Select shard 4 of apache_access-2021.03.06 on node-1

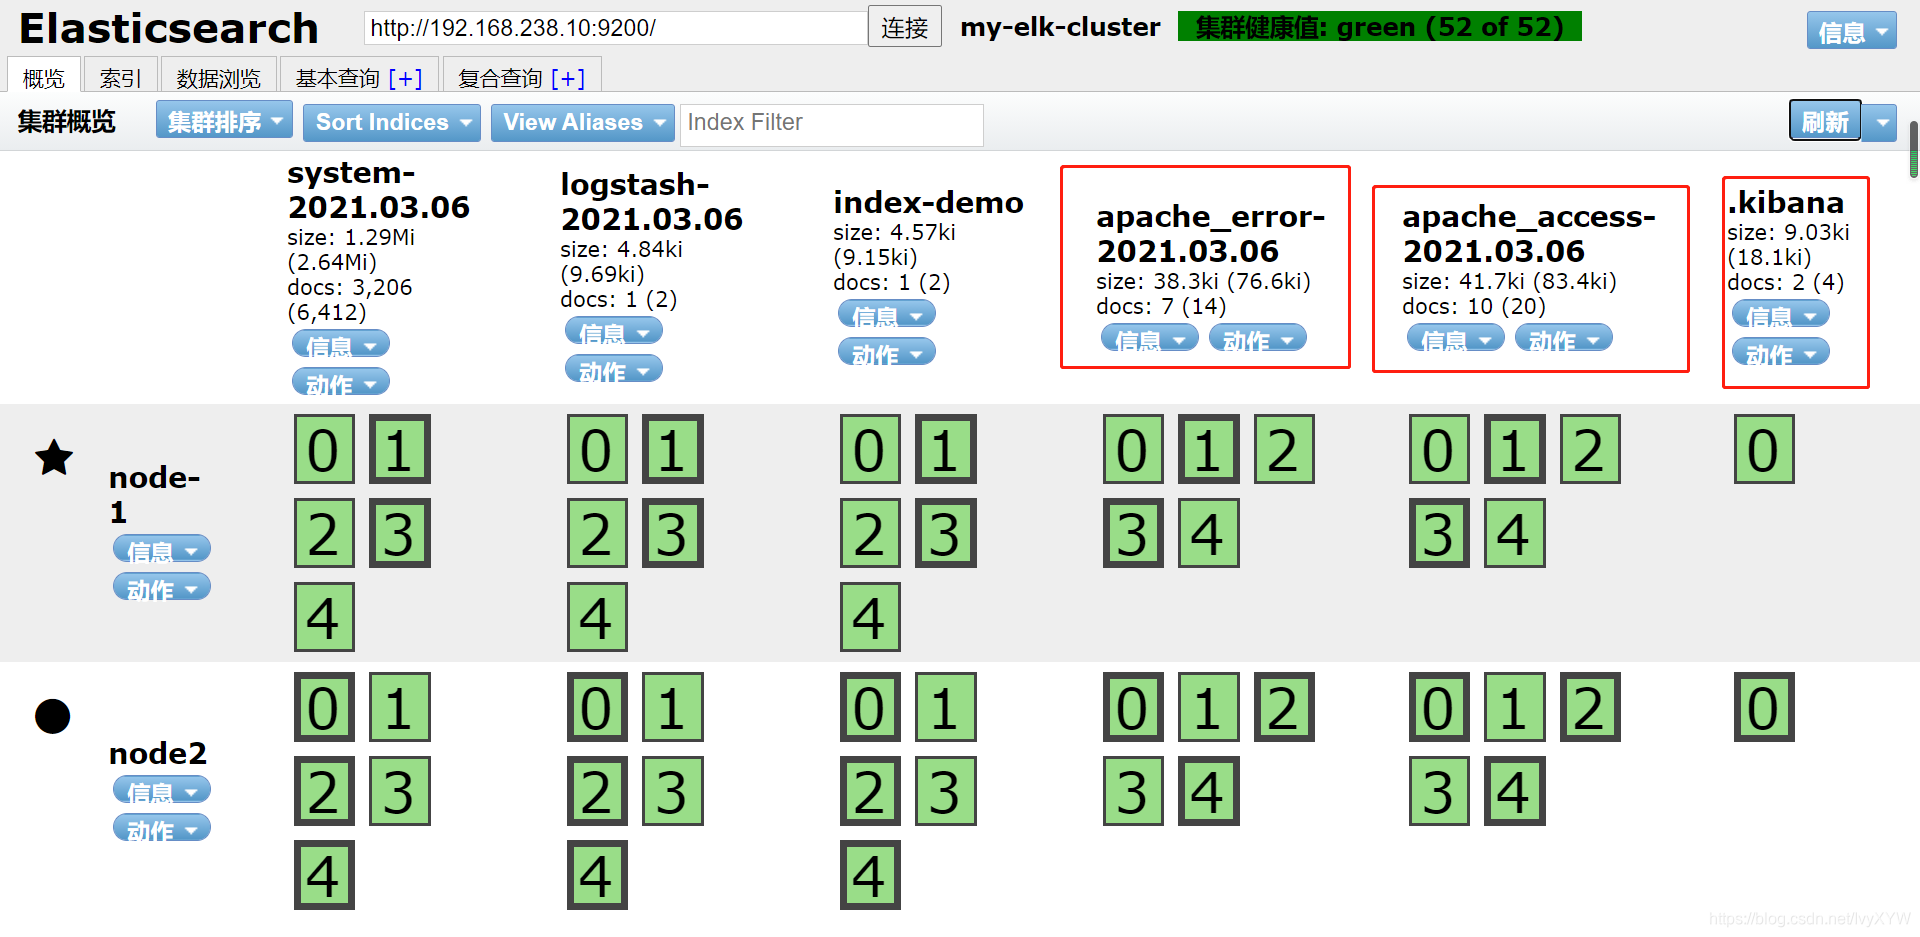[1515, 533]
